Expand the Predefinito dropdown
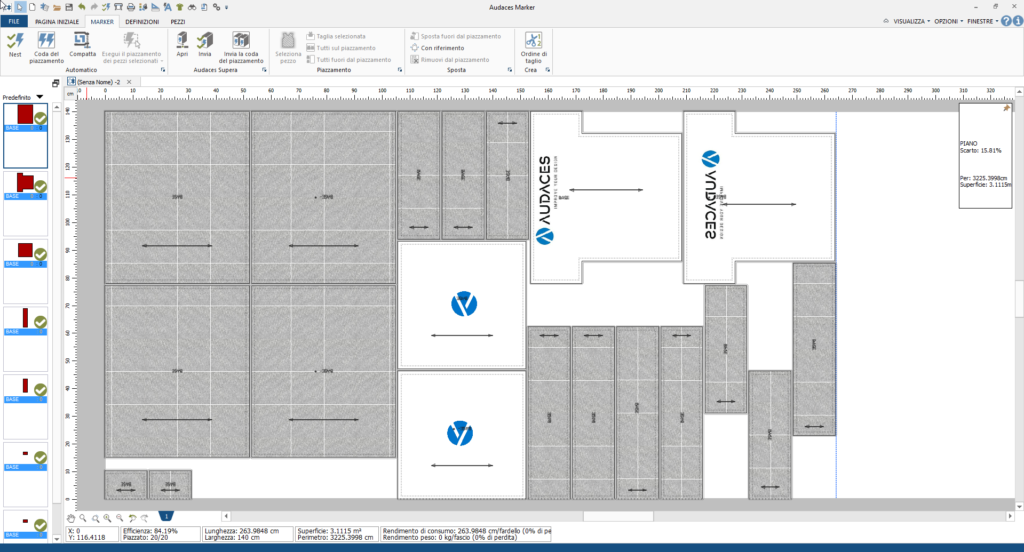 (x=40, y=97)
